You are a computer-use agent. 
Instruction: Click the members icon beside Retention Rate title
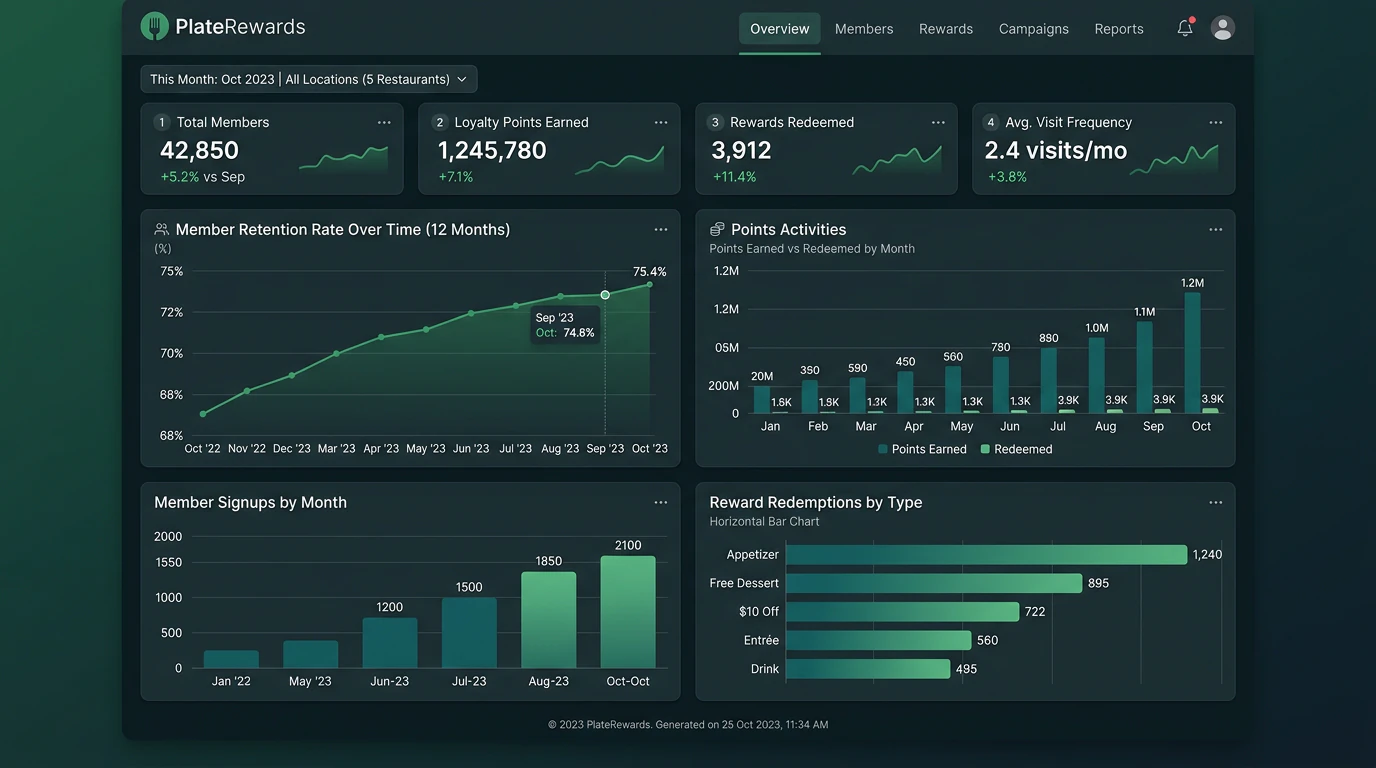(x=162, y=229)
